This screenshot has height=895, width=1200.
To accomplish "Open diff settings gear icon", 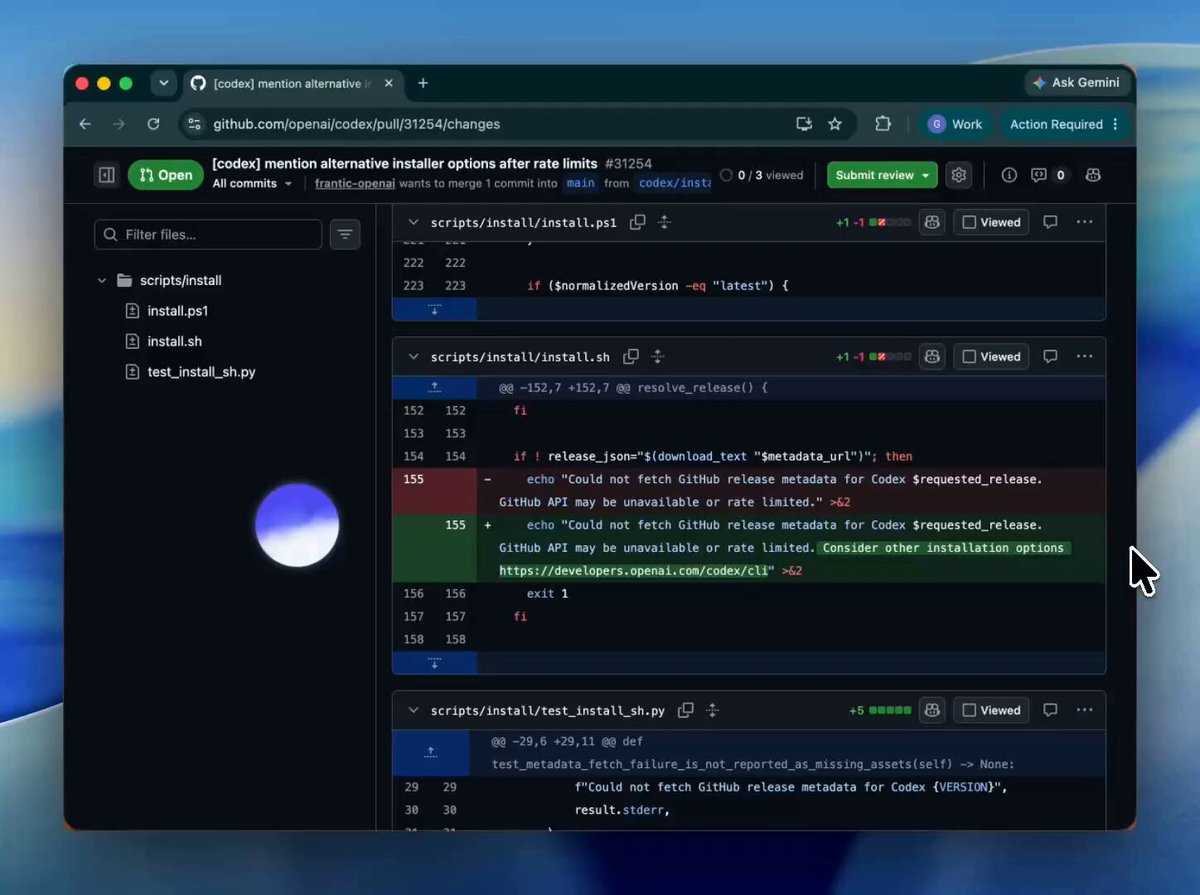I will 958,175.
